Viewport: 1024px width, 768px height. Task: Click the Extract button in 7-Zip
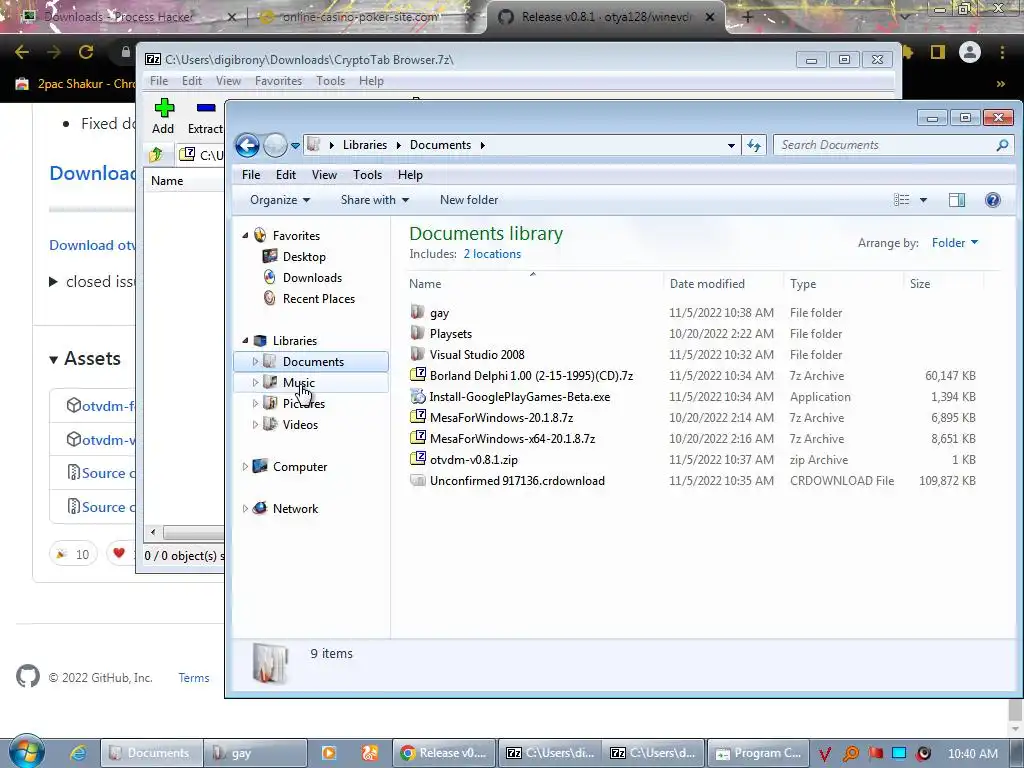pos(205,118)
